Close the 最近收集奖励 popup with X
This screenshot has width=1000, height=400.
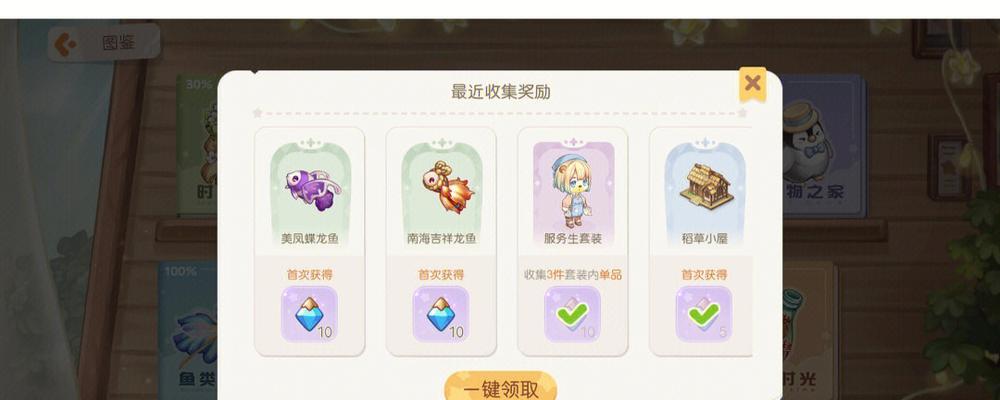click(x=753, y=83)
